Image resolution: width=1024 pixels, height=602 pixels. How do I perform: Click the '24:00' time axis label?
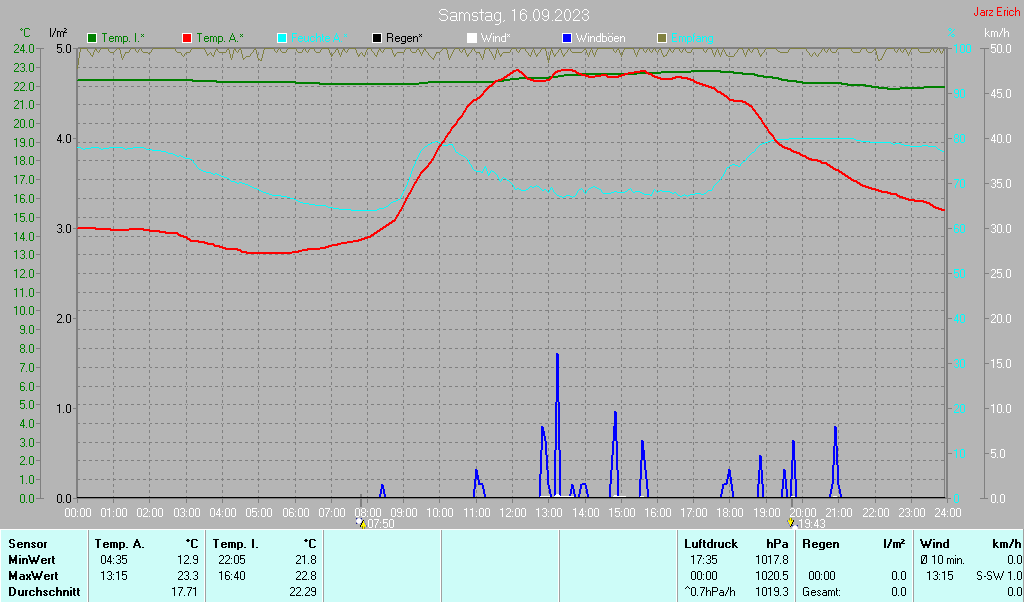tap(947, 513)
